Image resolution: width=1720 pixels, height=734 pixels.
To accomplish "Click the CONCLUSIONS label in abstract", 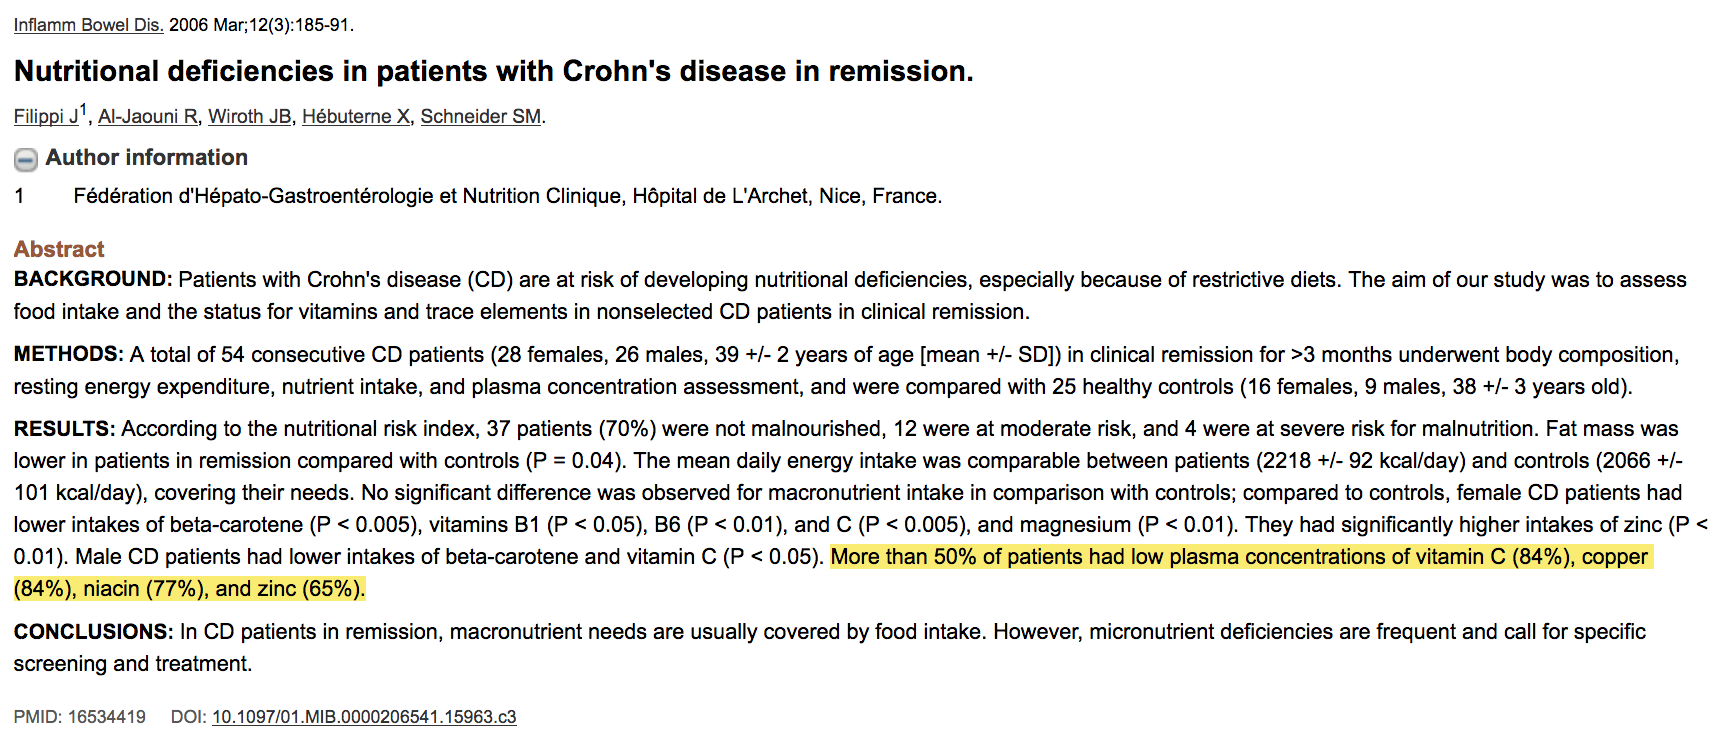I will click(x=93, y=632).
